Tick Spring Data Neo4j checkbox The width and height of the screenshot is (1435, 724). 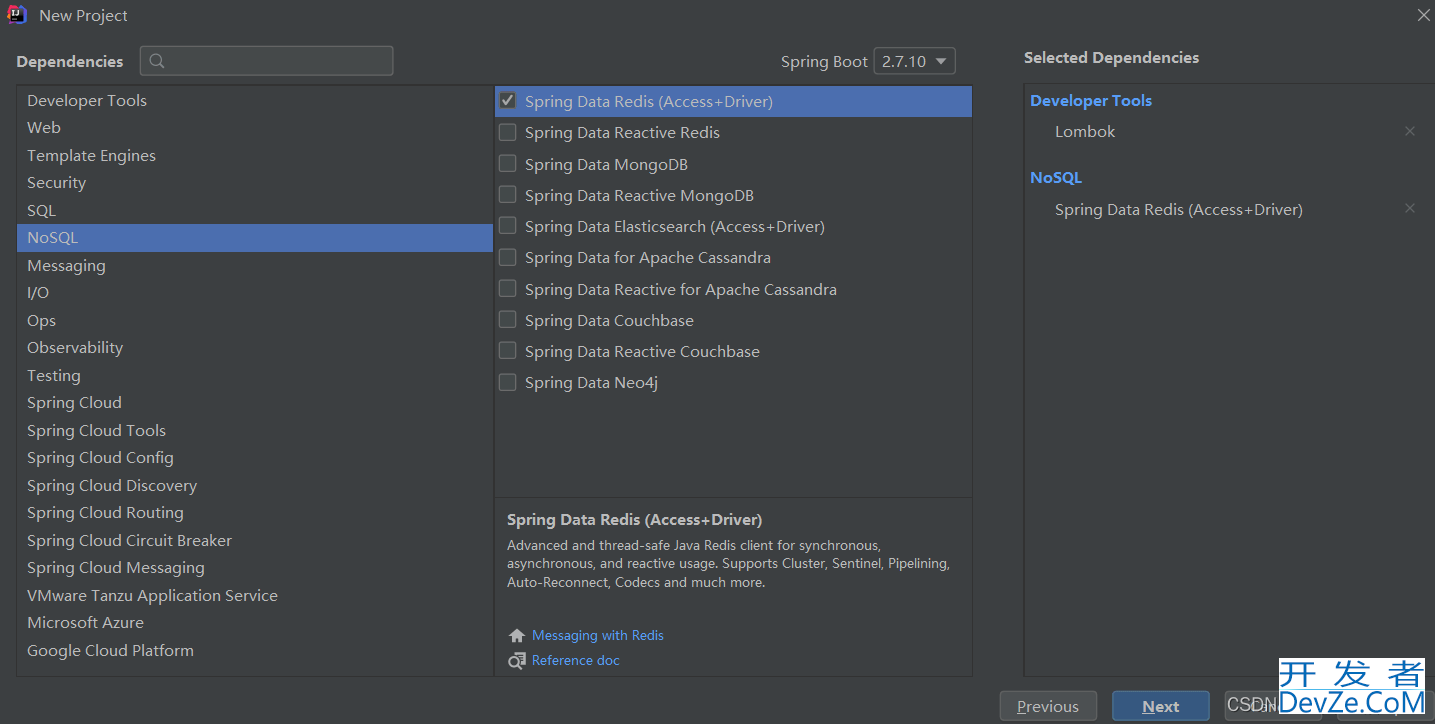(x=508, y=382)
